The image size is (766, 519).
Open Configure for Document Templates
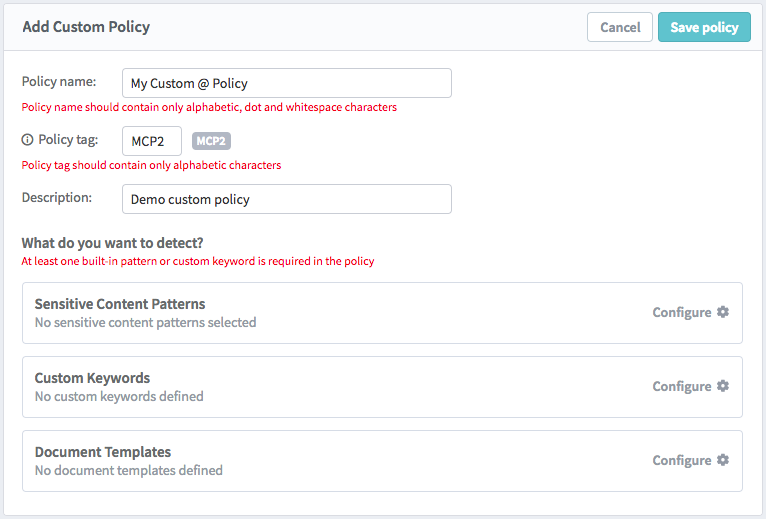[691, 460]
